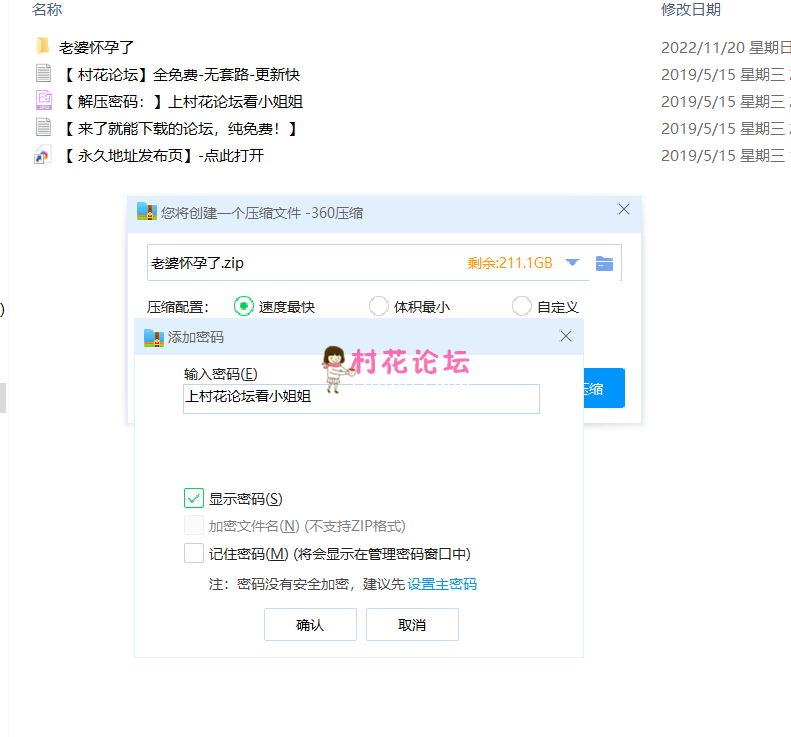Sort files by the 修改日期 column header

690,10
